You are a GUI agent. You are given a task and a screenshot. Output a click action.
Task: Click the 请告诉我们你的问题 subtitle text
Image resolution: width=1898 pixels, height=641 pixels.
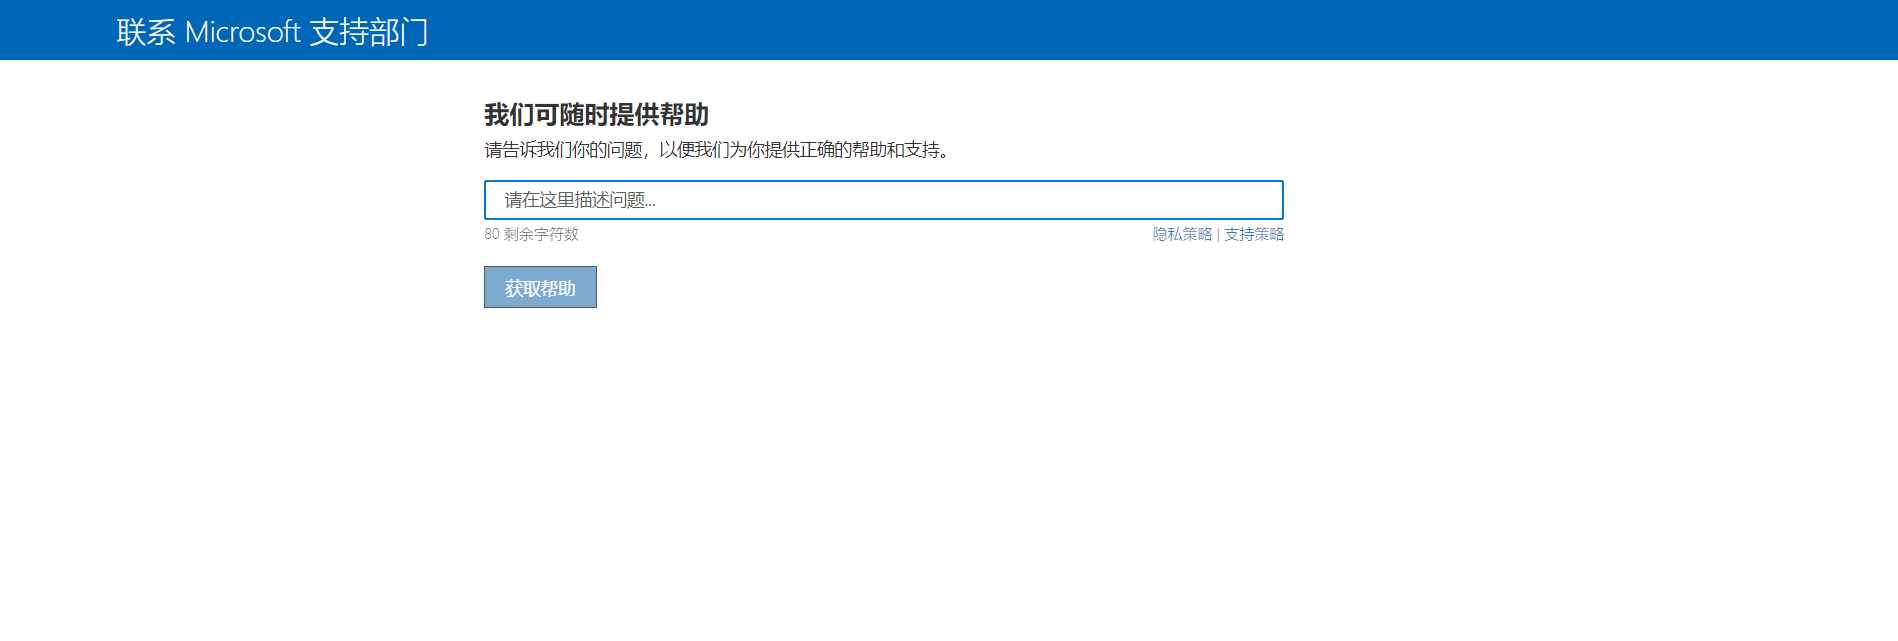(x=716, y=150)
